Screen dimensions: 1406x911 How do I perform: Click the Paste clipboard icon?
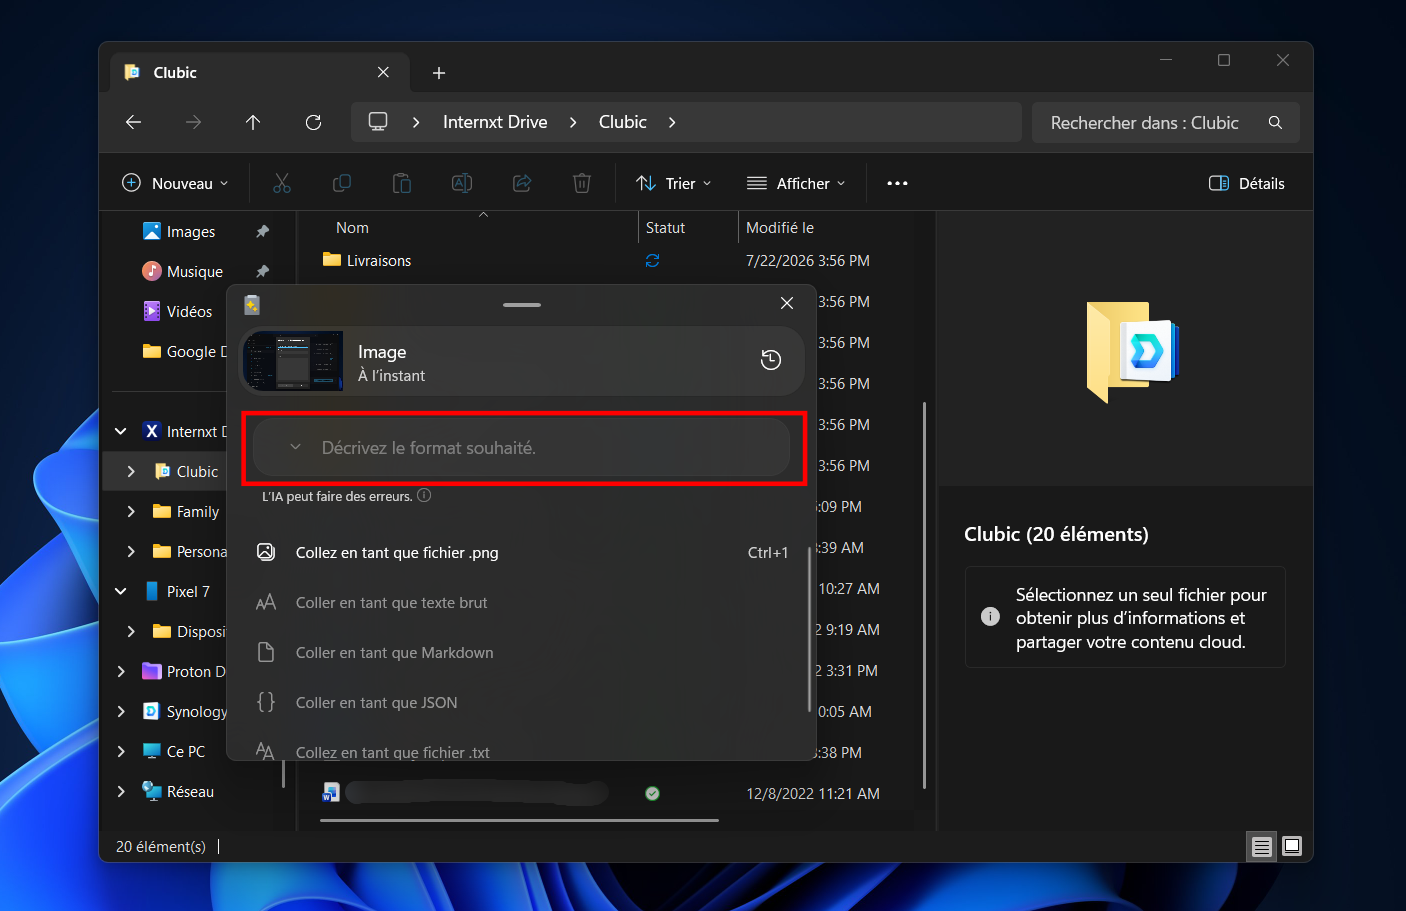[x=402, y=183]
